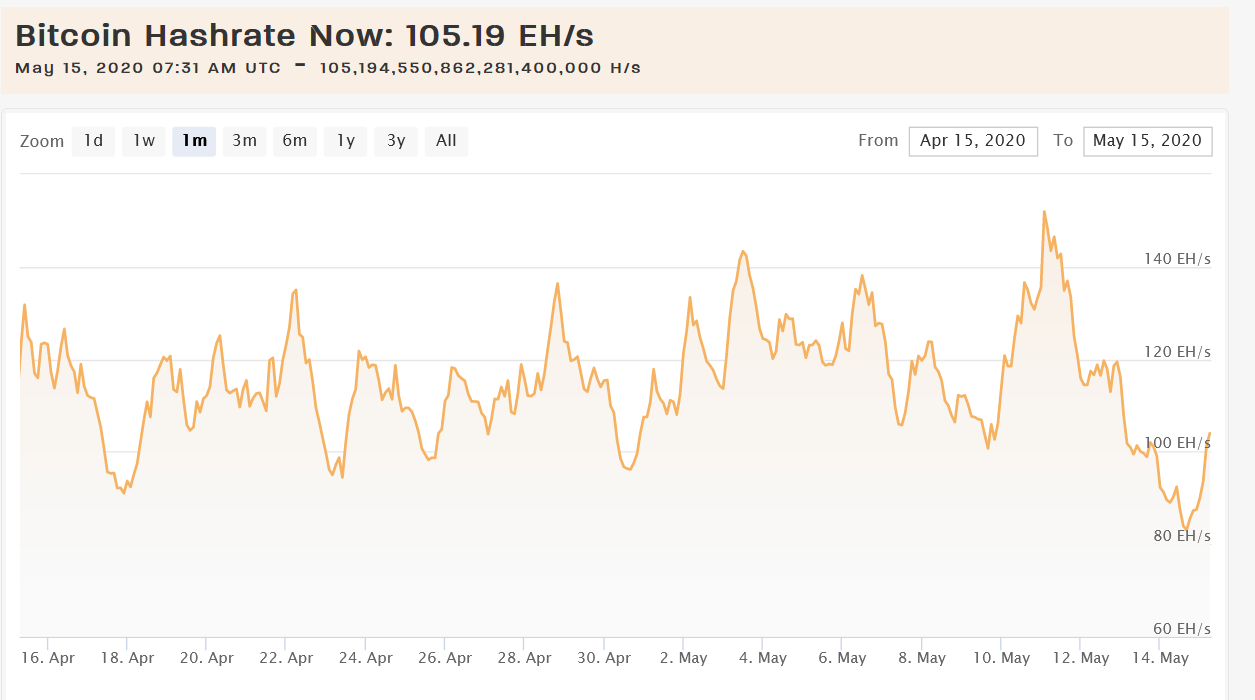Screen dimensions: 1255x700
Task: Click the chart peak near May 12
Action: coord(1045,212)
